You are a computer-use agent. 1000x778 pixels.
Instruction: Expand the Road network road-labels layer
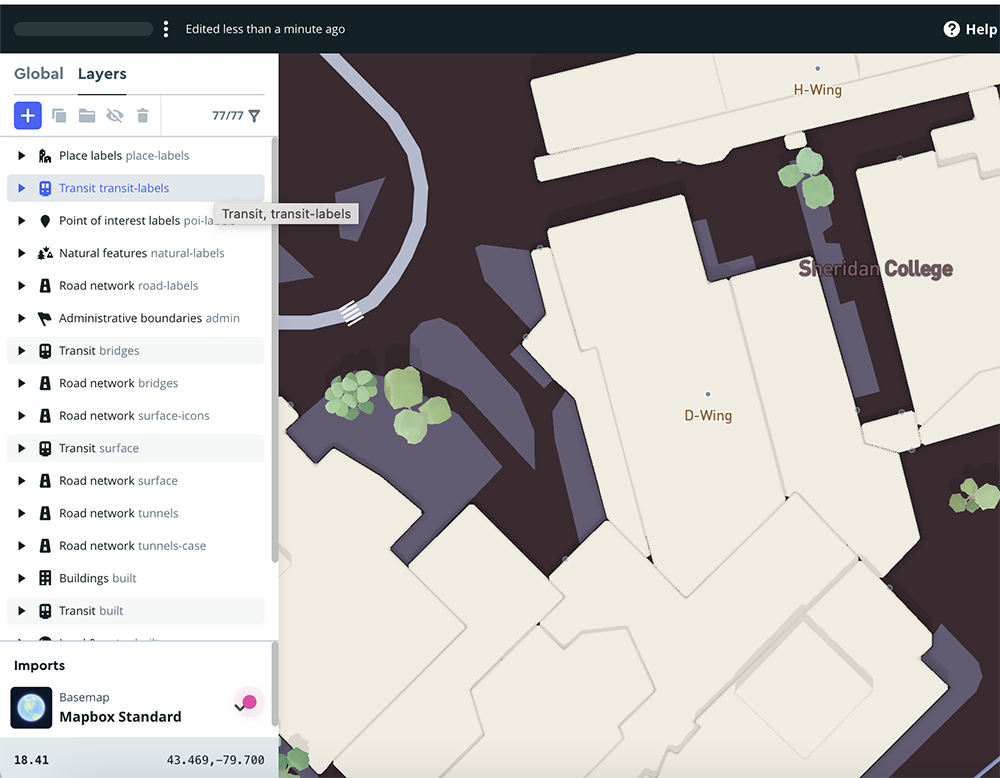coord(19,285)
